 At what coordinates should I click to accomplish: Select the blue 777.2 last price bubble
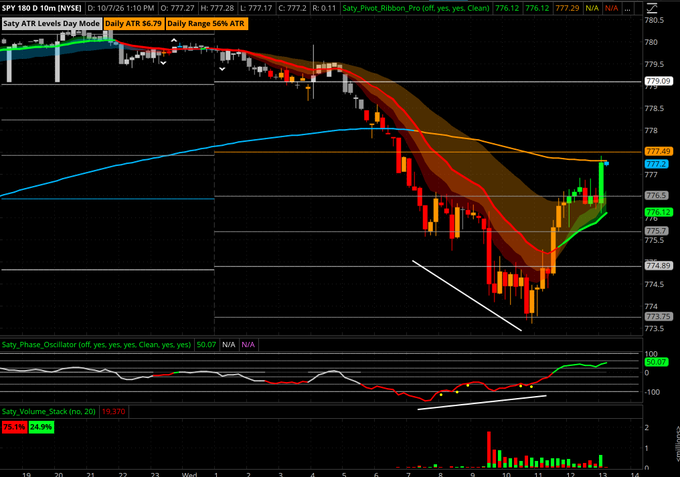coord(656,164)
